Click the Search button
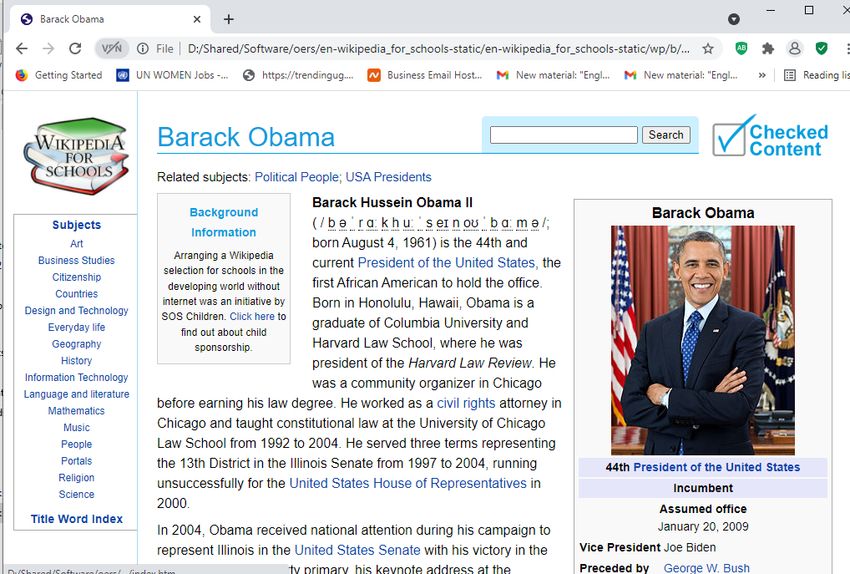Image resolution: width=850 pixels, height=574 pixels. pos(666,135)
